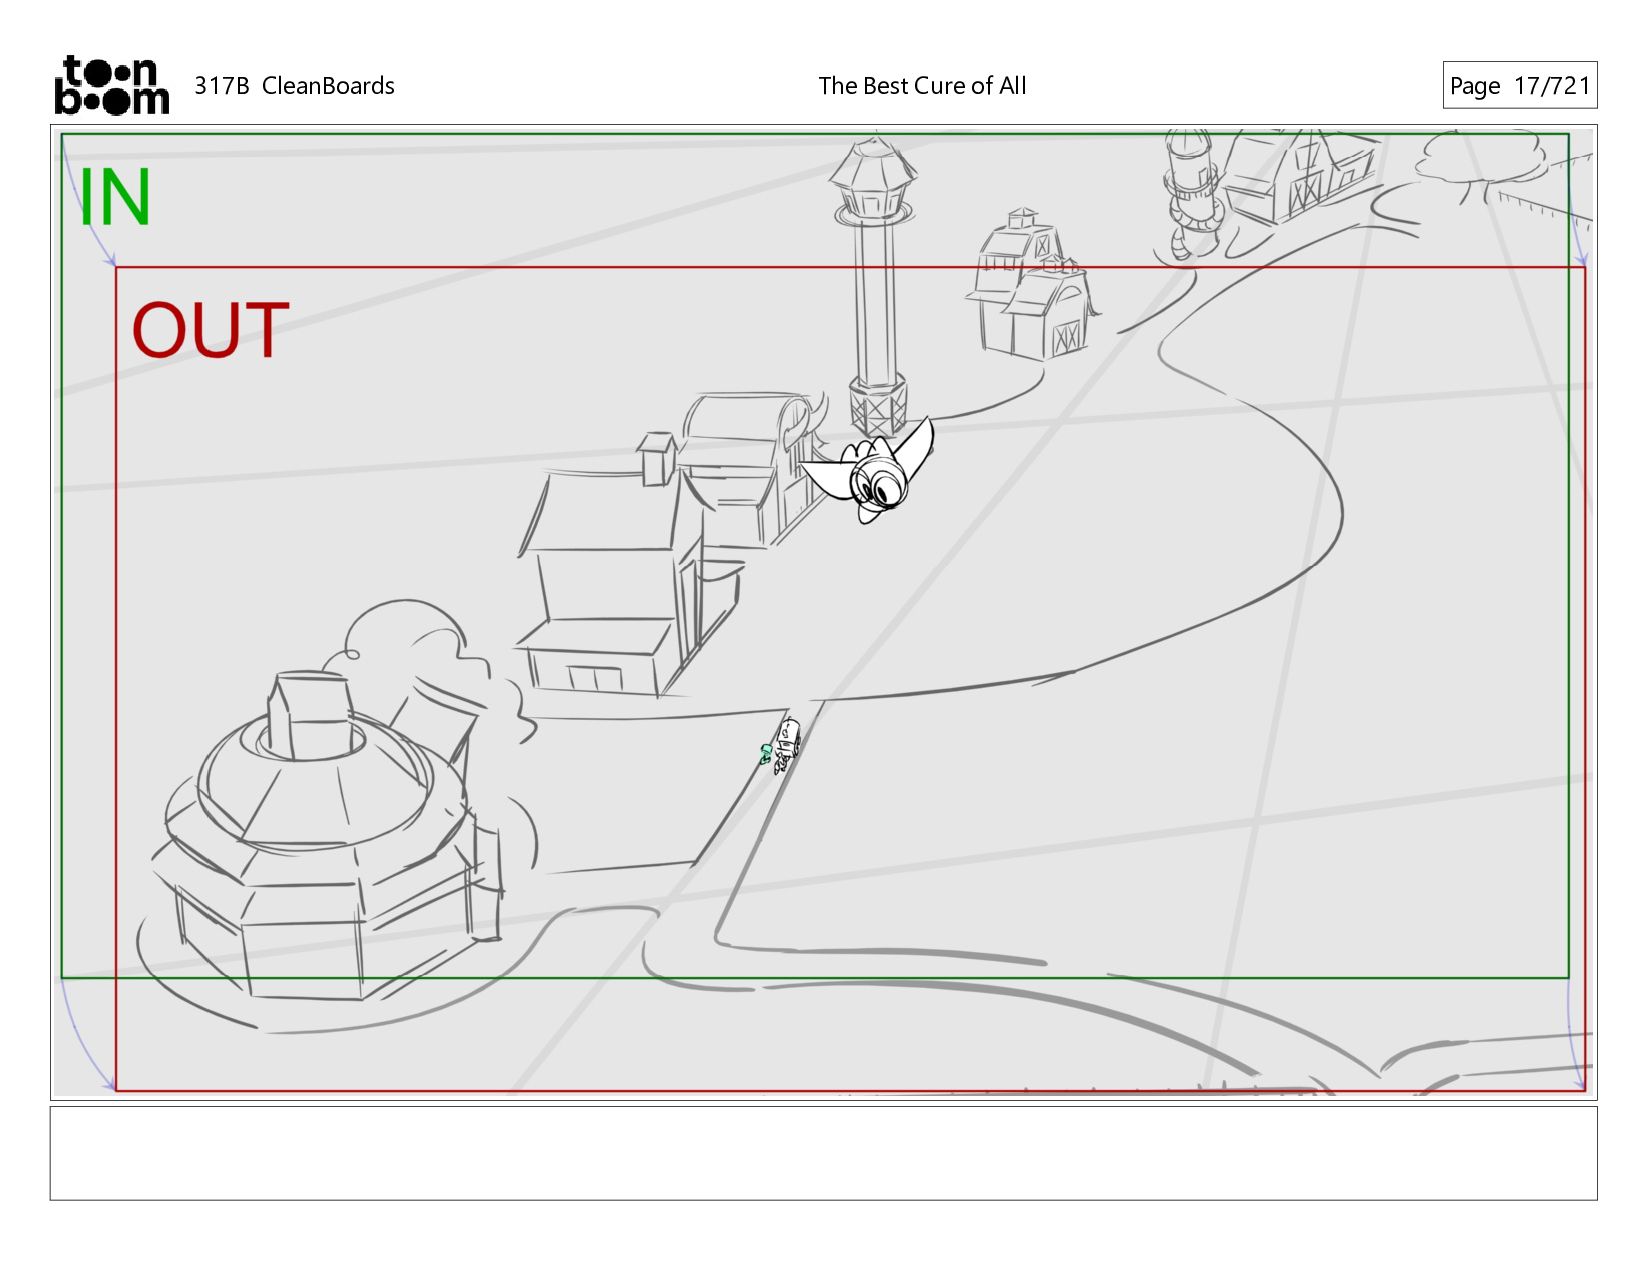Click the tall tower drawing
Screen dimensions: 1650x1275
[x=876, y=287]
